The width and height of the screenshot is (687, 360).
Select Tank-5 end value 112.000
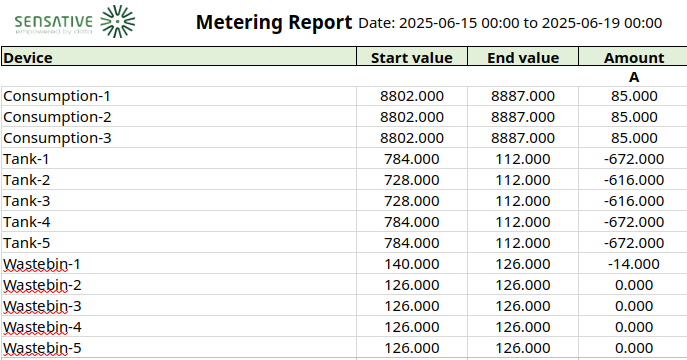click(523, 243)
